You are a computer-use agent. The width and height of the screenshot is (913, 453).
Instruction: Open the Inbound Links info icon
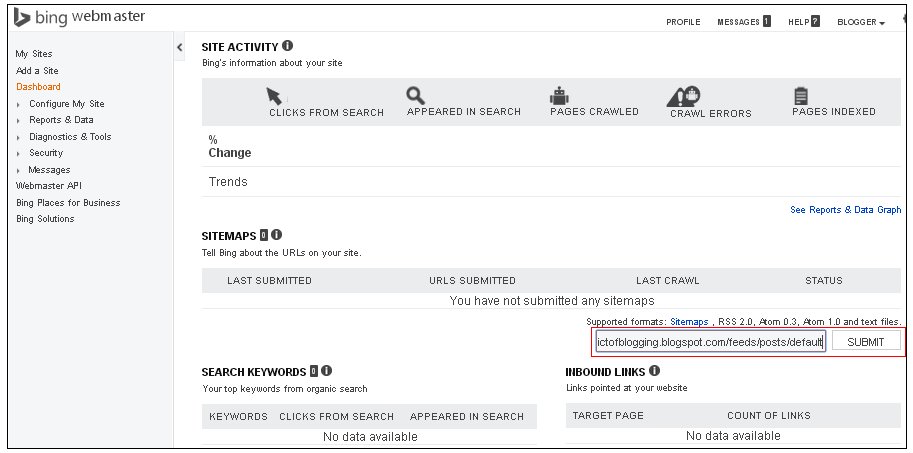tap(654, 370)
